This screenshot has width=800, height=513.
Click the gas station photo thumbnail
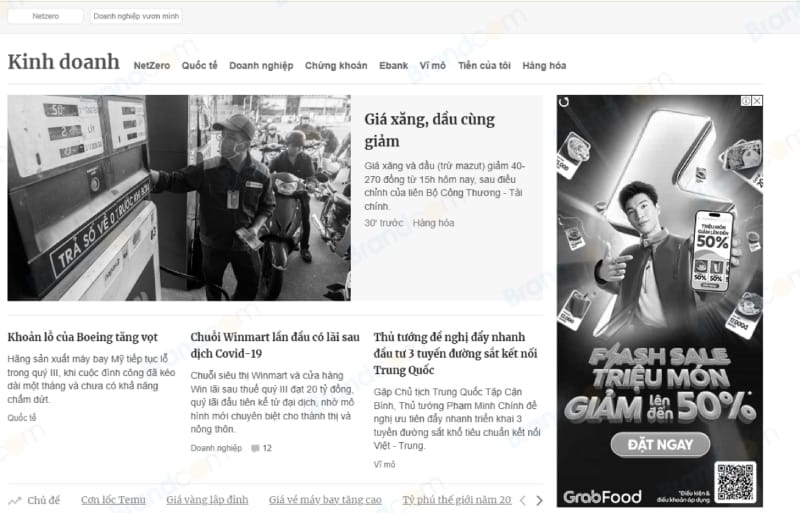pyautogui.click(x=179, y=198)
